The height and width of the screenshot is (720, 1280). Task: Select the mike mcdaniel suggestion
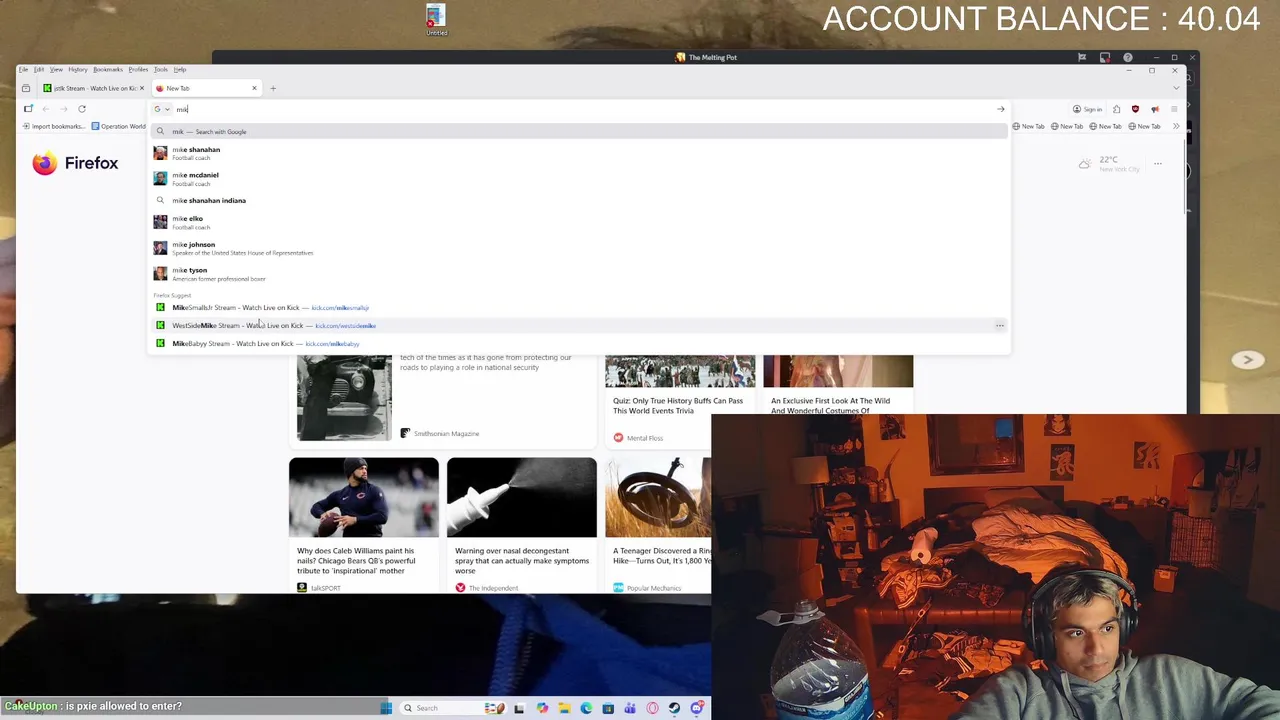tap(580, 179)
